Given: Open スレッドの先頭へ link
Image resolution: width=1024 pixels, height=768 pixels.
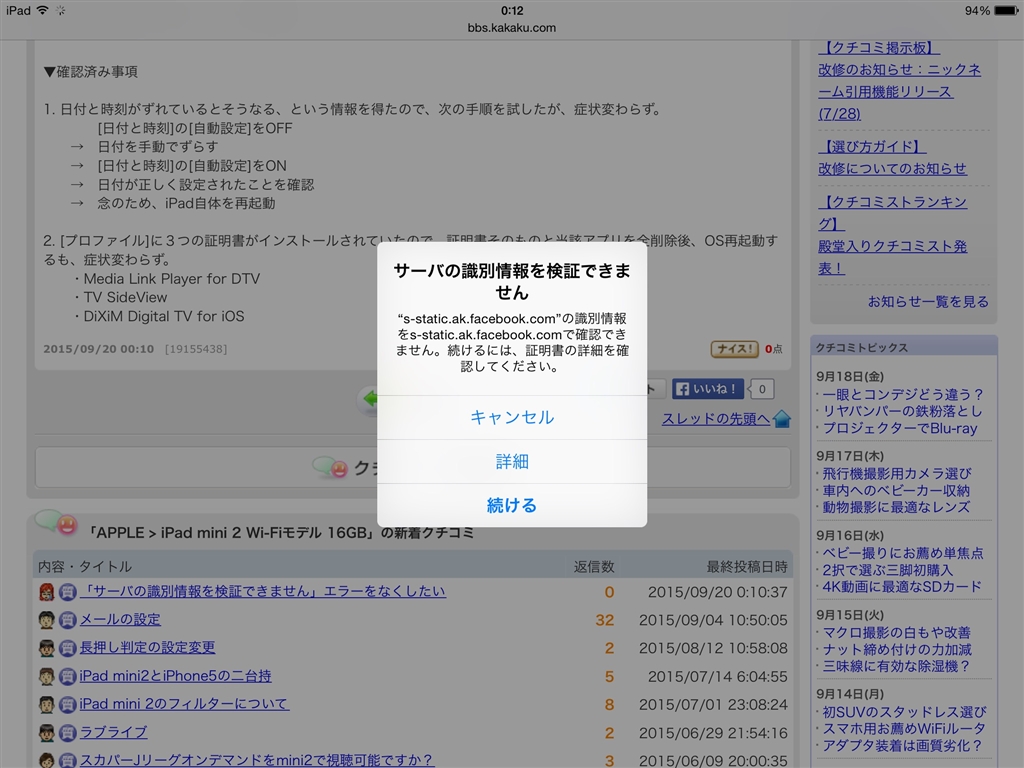Looking at the screenshot, I should pyautogui.click(x=716, y=419).
